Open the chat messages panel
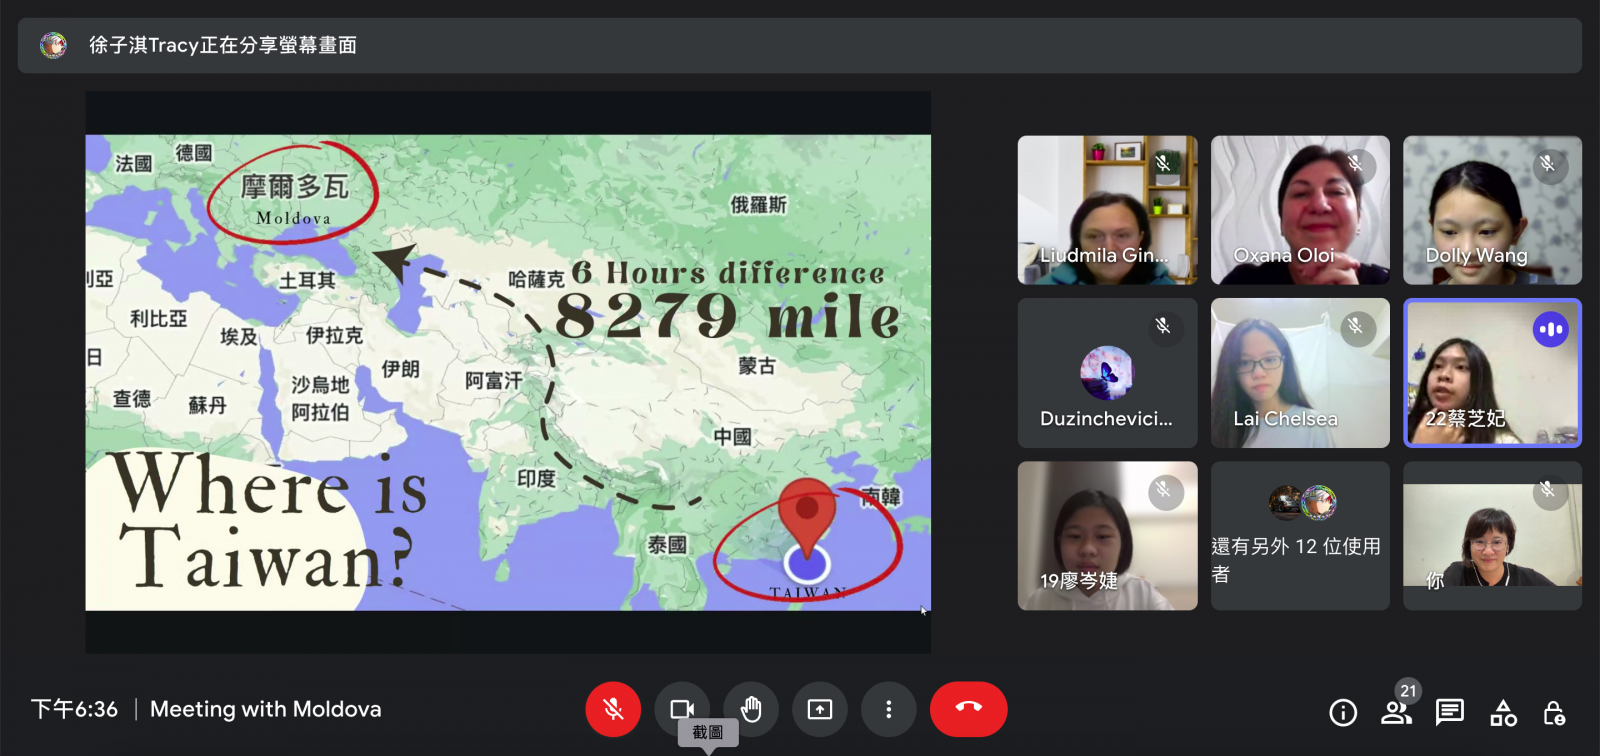 click(x=1449, y=712)
